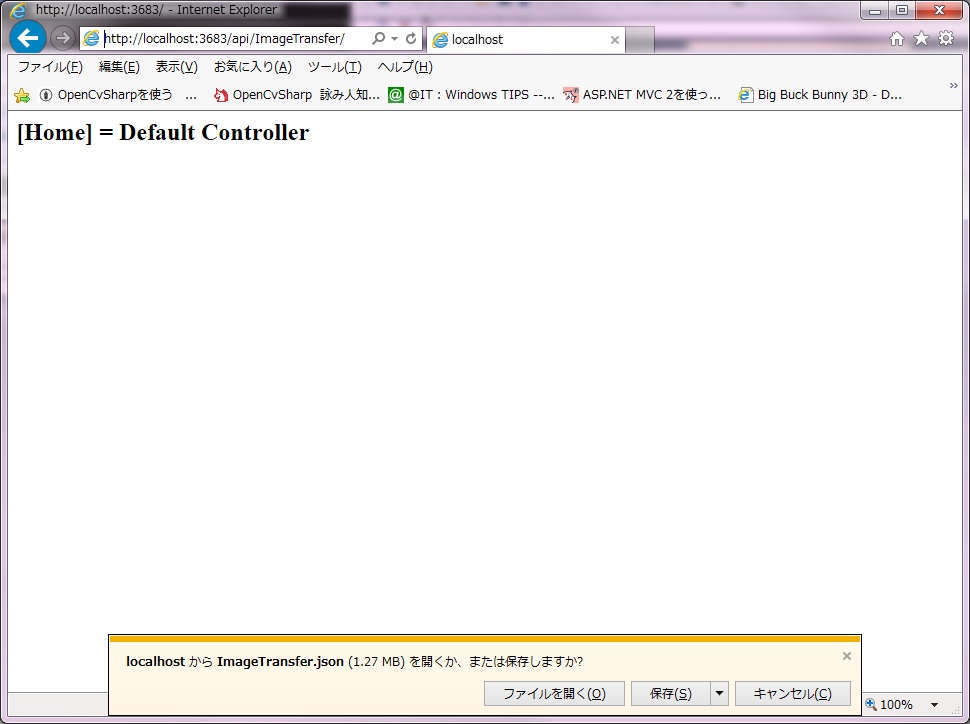
Task: Open OpenCvSharp 詠み人知... favorites link
Action: click(297, 95)
